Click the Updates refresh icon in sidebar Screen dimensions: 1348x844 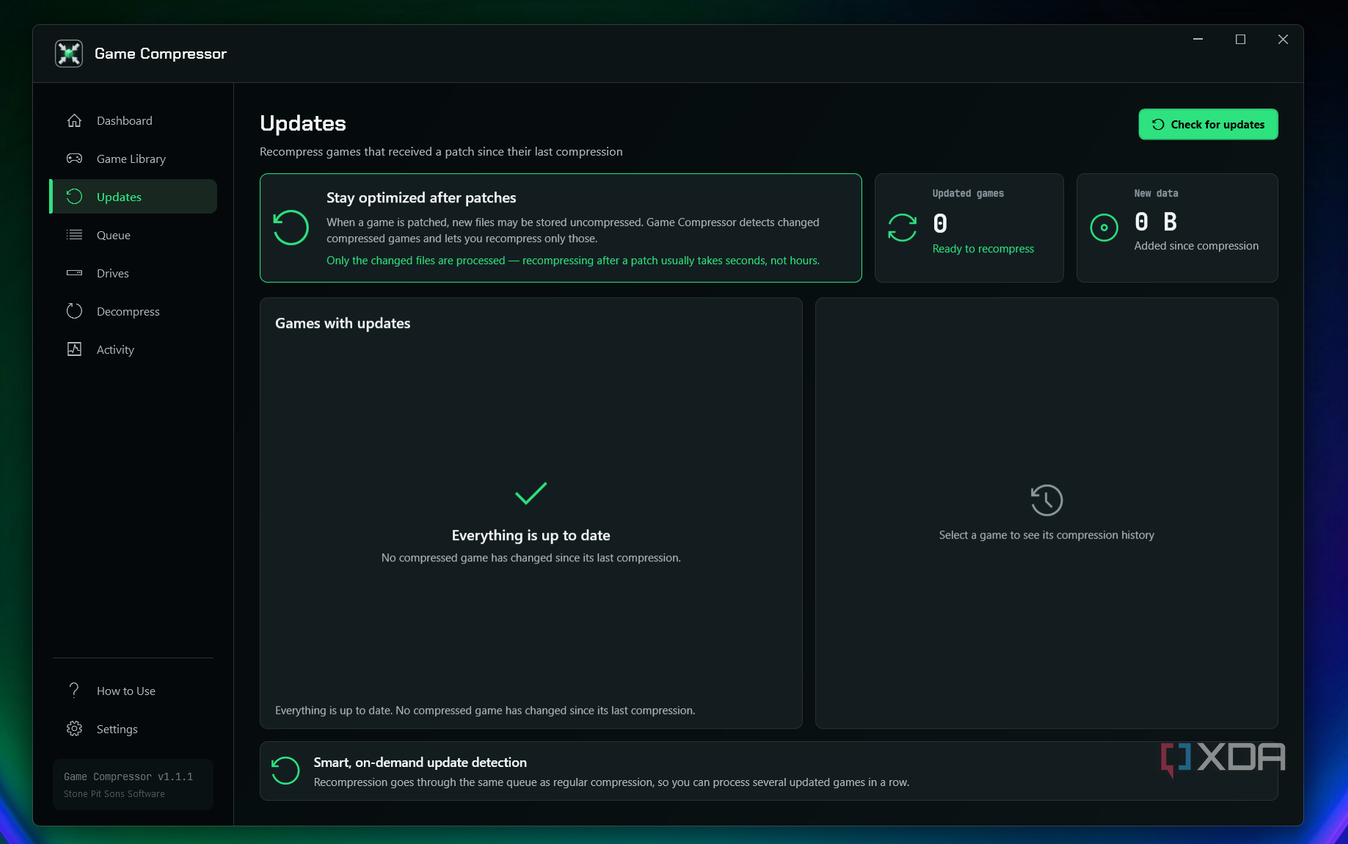click(74, 196)
